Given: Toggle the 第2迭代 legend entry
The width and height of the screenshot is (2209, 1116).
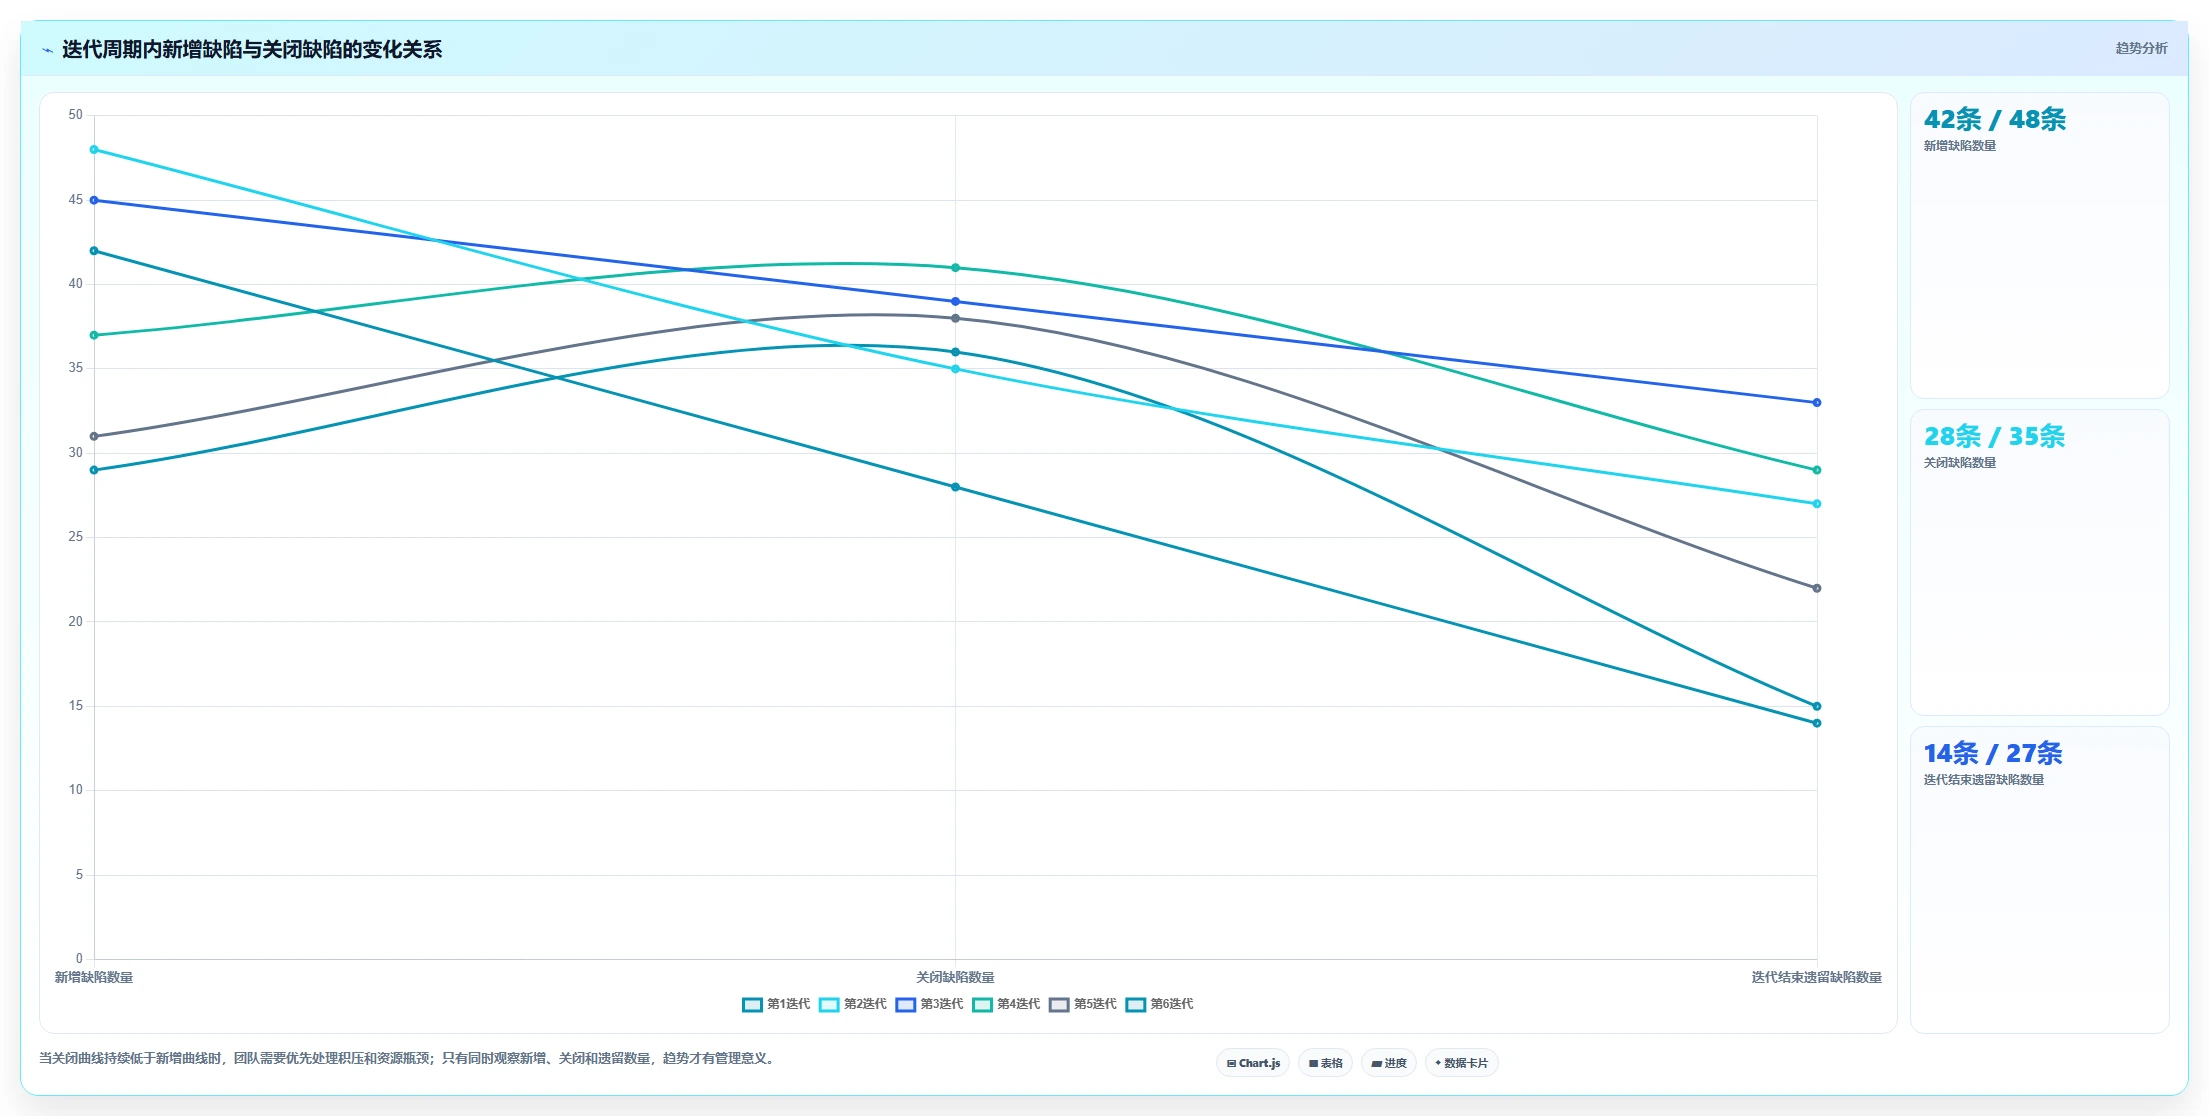Looking at the screenshot, I should [853, 1004].
